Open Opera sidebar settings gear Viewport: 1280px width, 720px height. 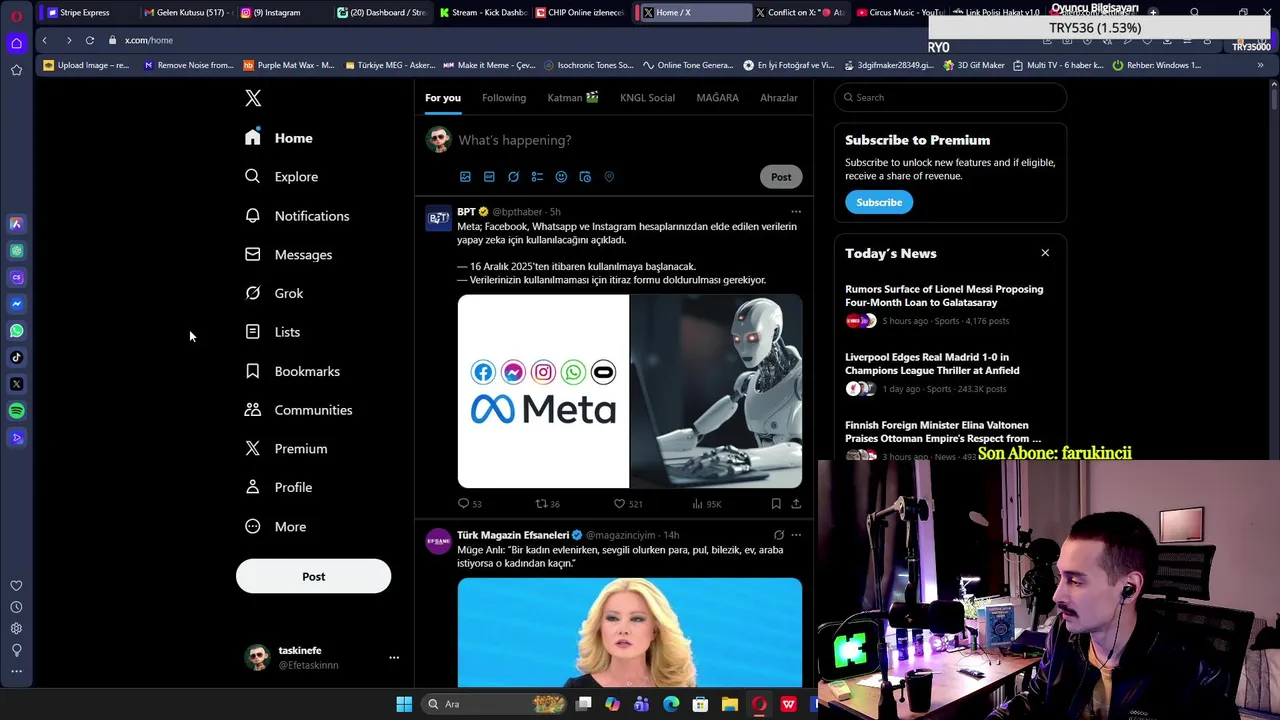(x=16, y=629)
